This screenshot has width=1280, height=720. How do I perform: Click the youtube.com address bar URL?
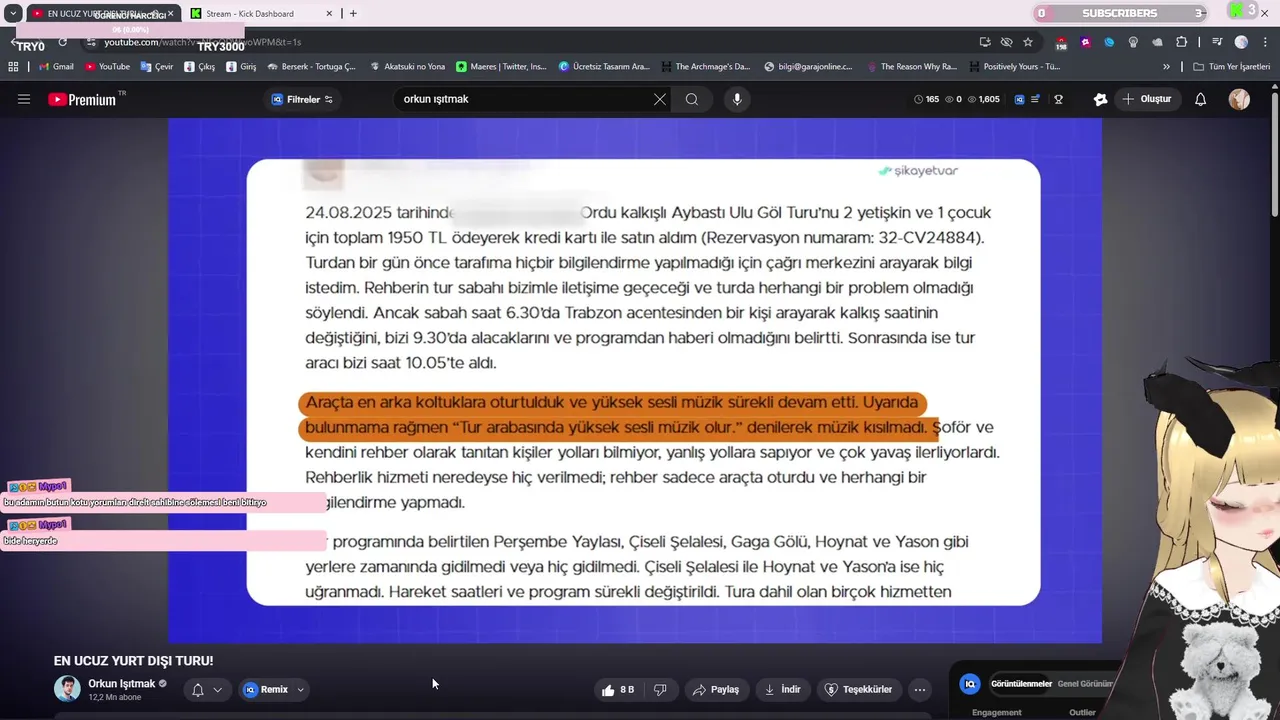[x=202, y=42]
